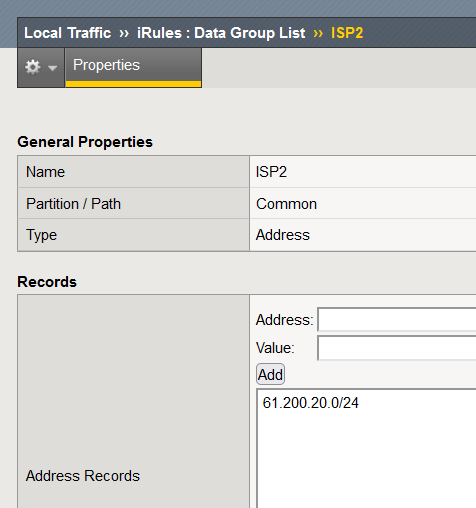Click the Name row label
476x508 pixels.
coord(45,172)
